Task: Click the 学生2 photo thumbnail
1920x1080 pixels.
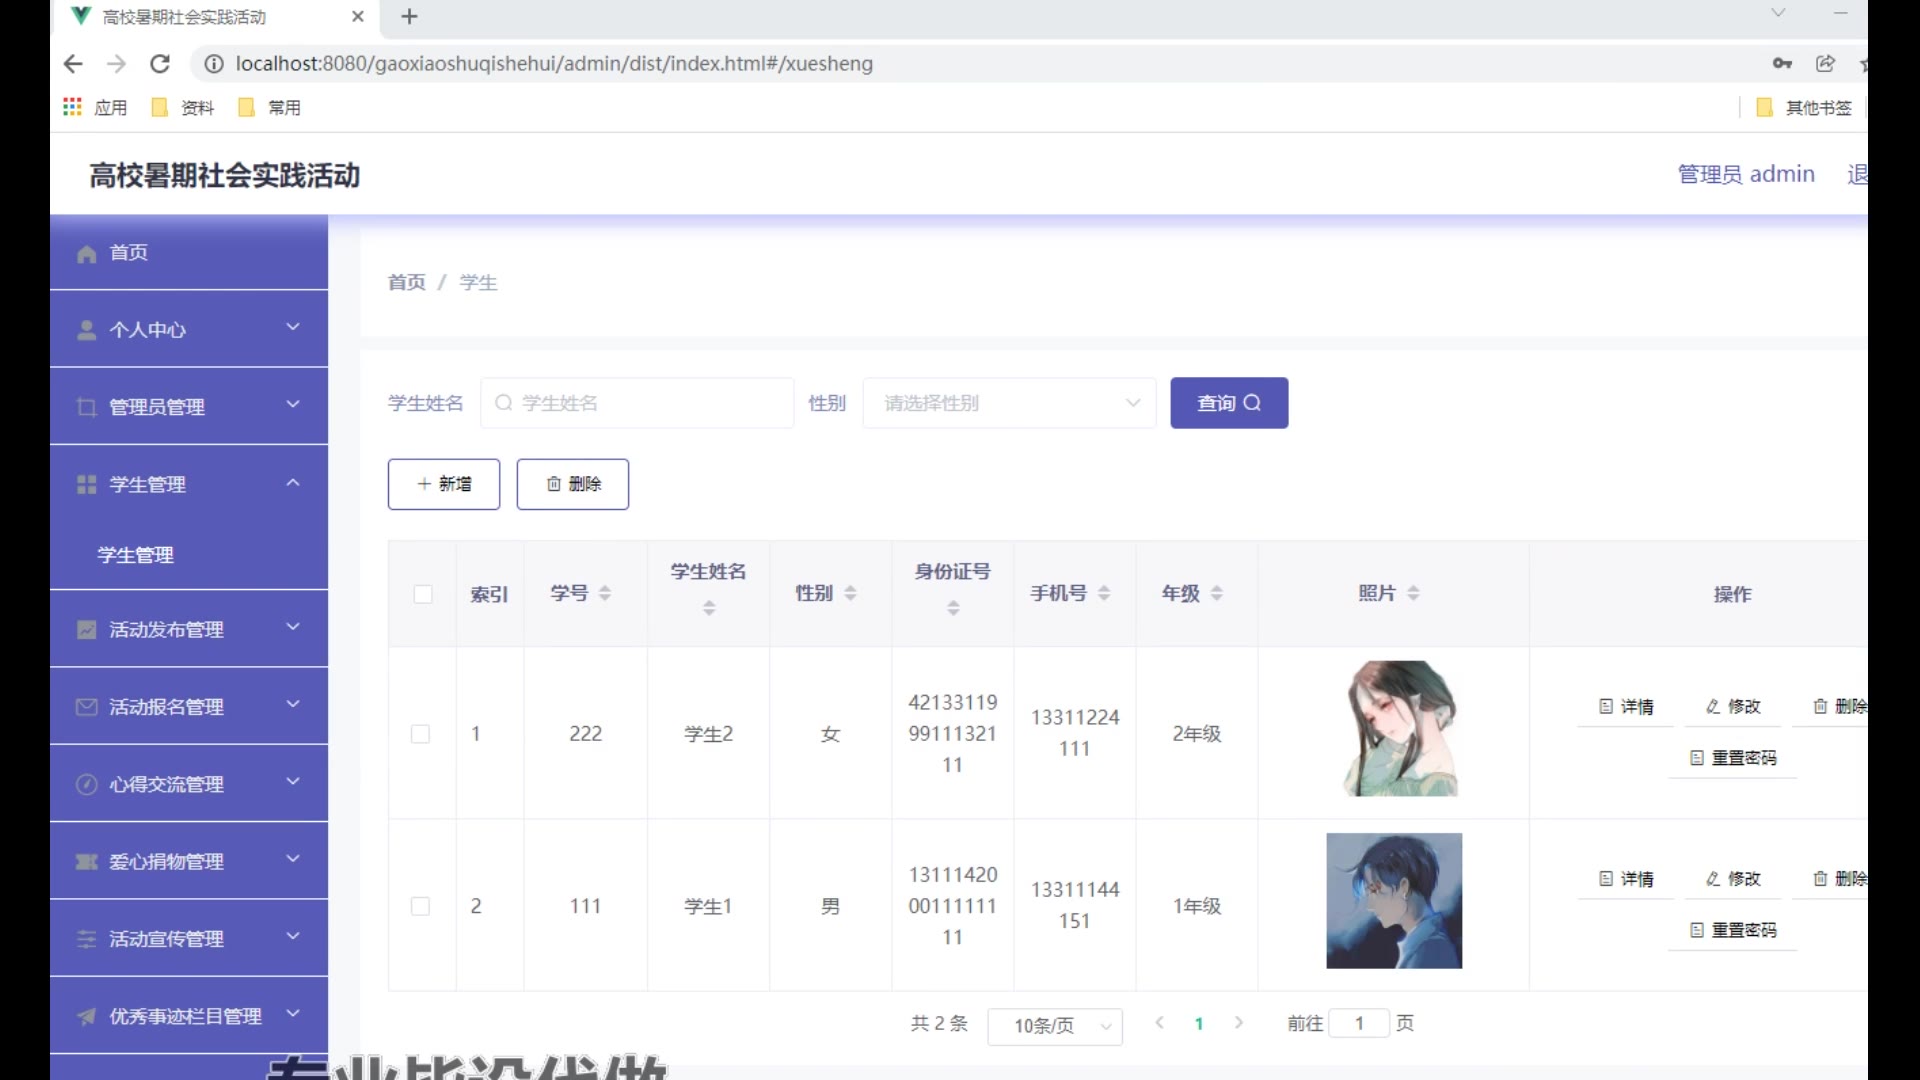Action: [1399, 729]
